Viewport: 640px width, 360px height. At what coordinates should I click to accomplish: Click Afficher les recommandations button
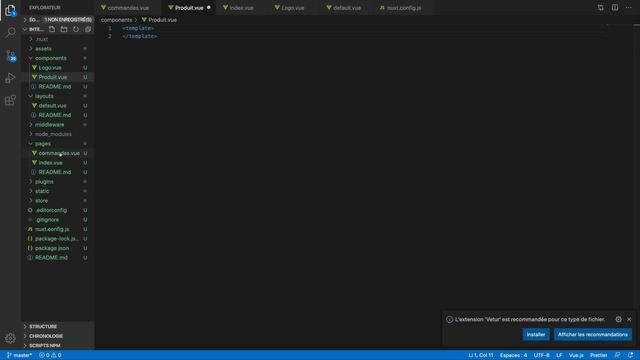(x=593, y=334)
